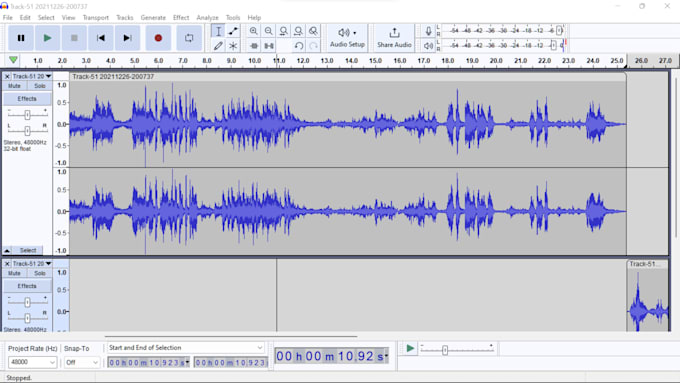Click the Share Audio button
The height and width of the screenshot is (383, 680).
[394, 38]
